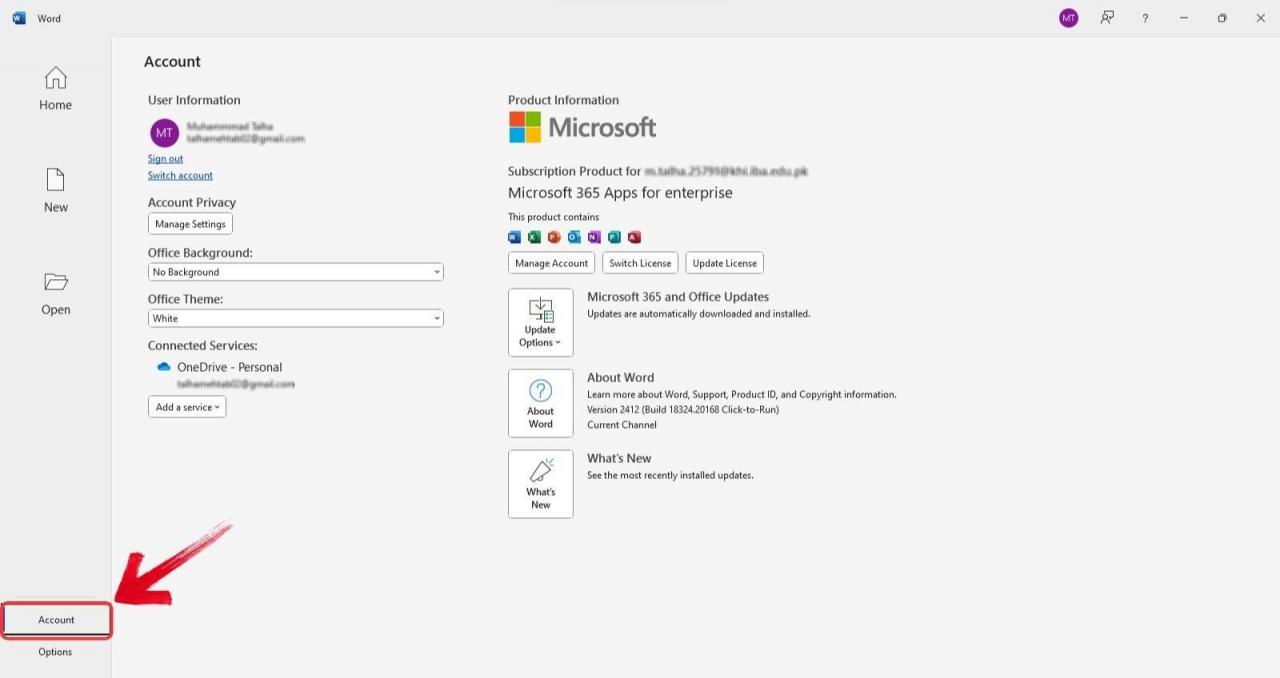The width and height of the screenshot is (1280, 678).
Task: Open the PowerPoint icon in the product list
Action: [x=553, y=237]
